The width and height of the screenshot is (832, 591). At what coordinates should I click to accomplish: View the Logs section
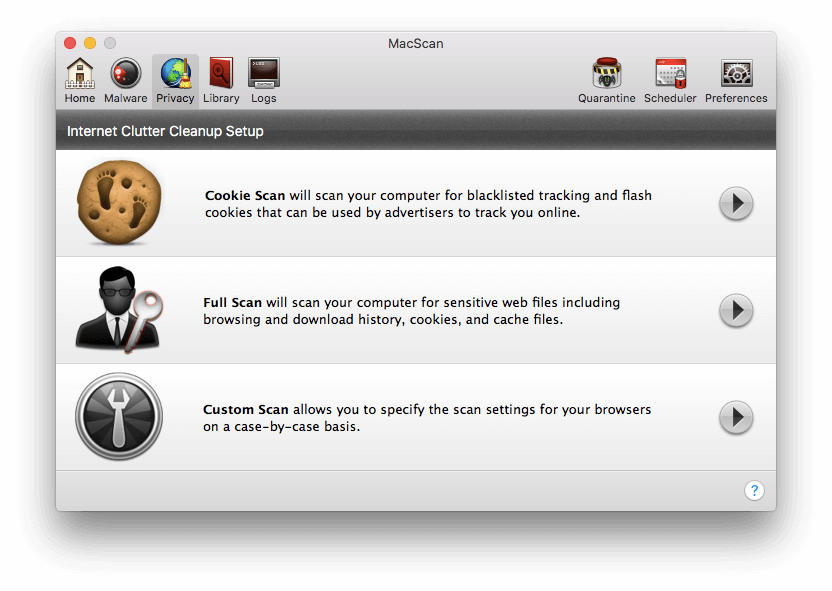pos(263,78)
